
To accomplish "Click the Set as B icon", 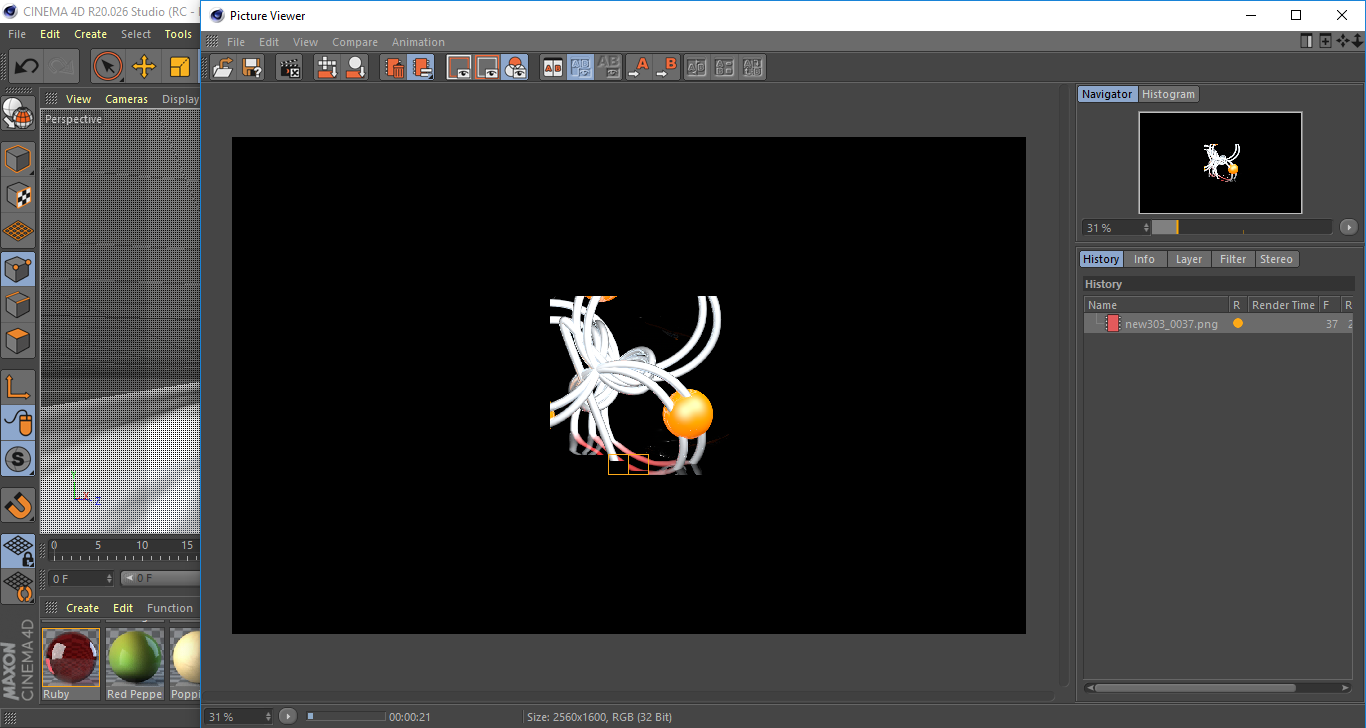I will coord(666,68).
